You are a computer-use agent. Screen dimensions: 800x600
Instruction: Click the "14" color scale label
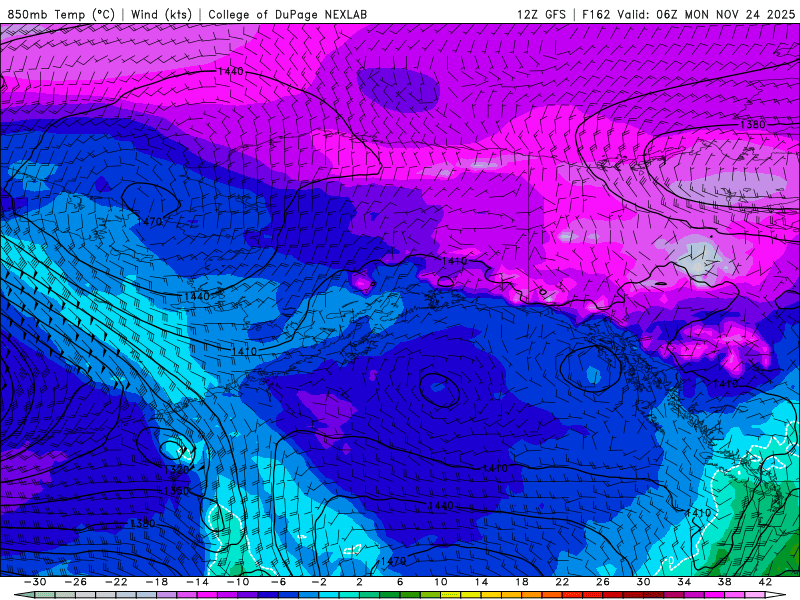click(481, 582)
